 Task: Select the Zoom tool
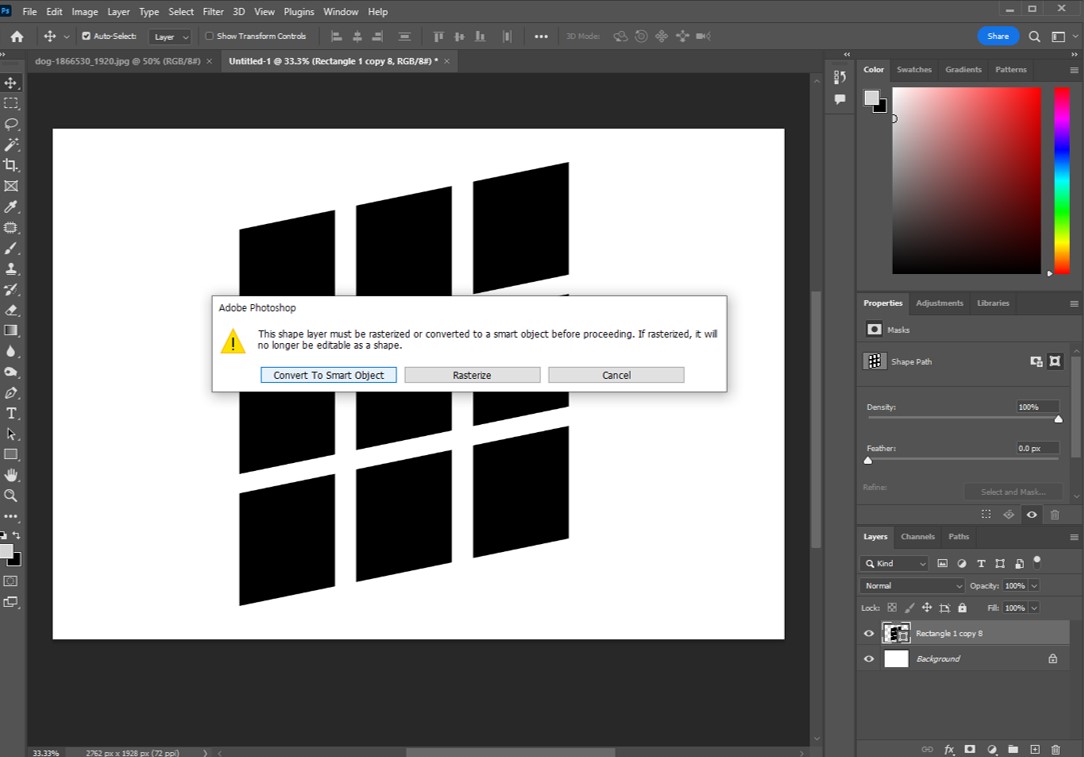click(11, 495)
